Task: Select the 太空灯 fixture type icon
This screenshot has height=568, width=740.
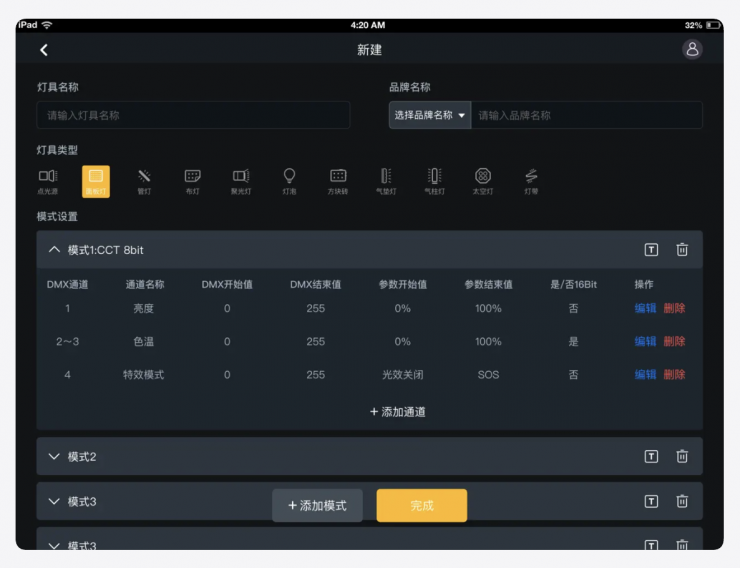Action: 483,180
